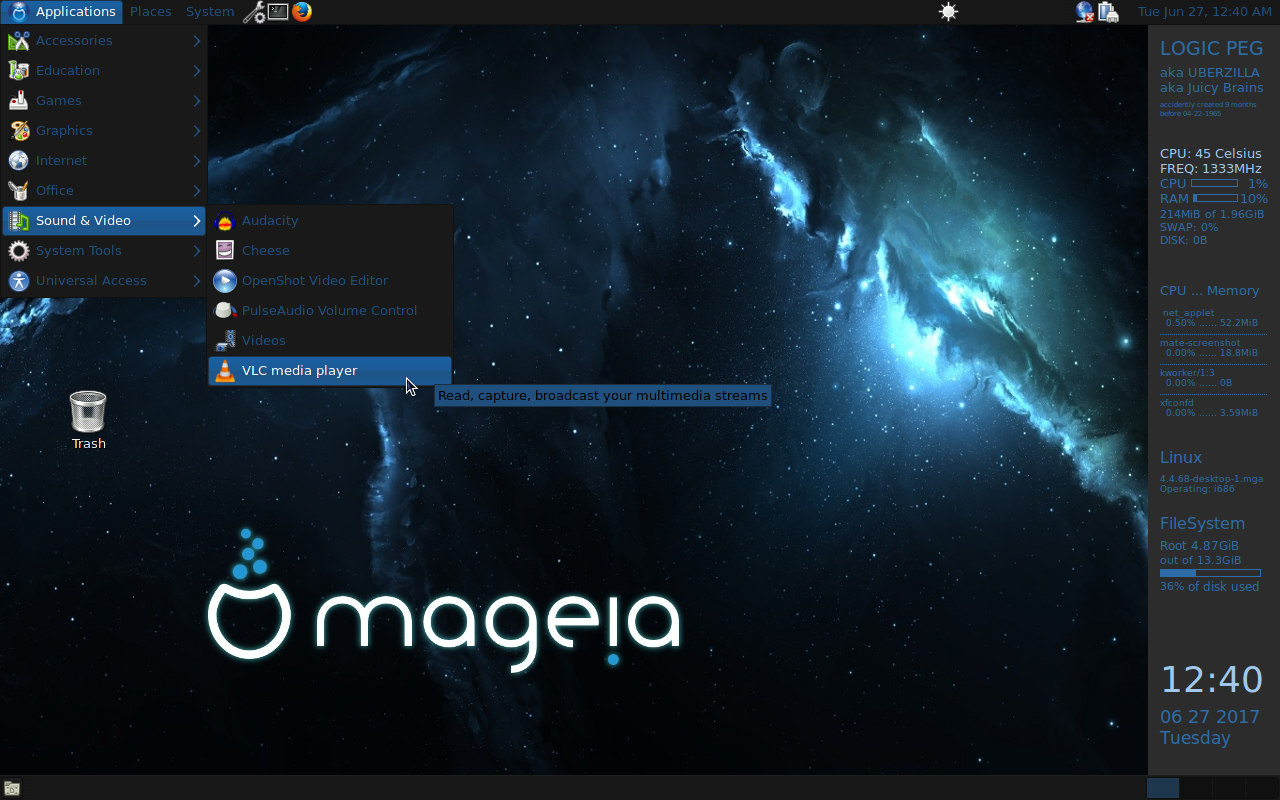Click the 'CPU: 45 Celsius' reading
Viewport: 1280px width, 800px height.
pyautogui.click(x=1211, y=154)
